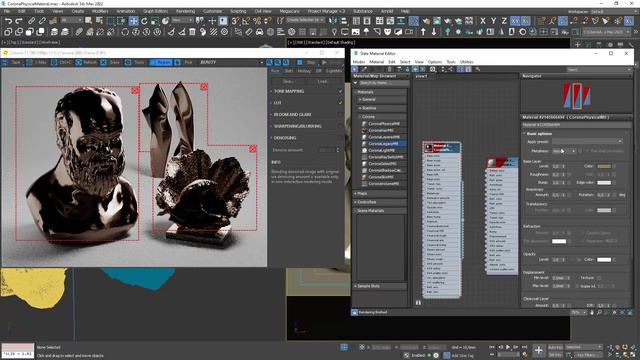Open the Apply preset dropdown
The width and height of the screenshot is (640, 360).
[587, 141]
